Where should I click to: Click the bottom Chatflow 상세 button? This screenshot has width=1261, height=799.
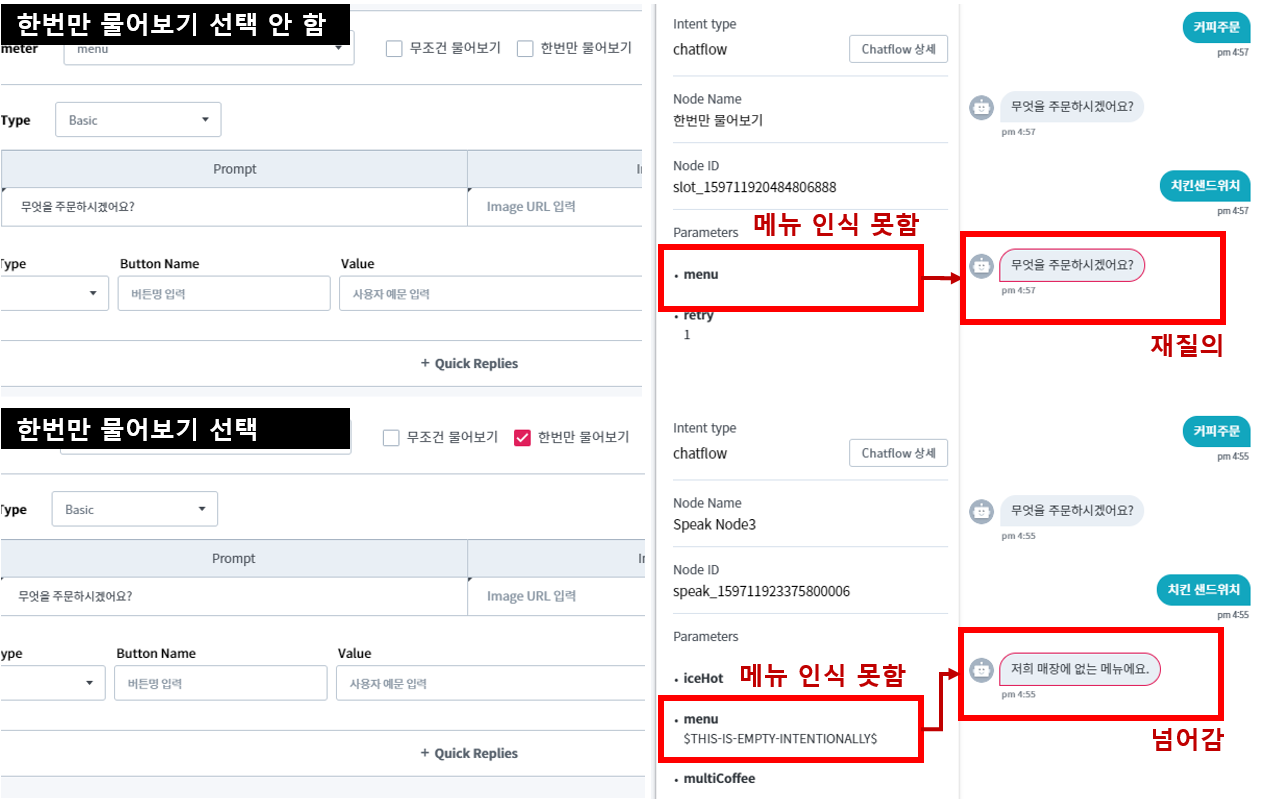pyautogui.click(x=898, y=453)
